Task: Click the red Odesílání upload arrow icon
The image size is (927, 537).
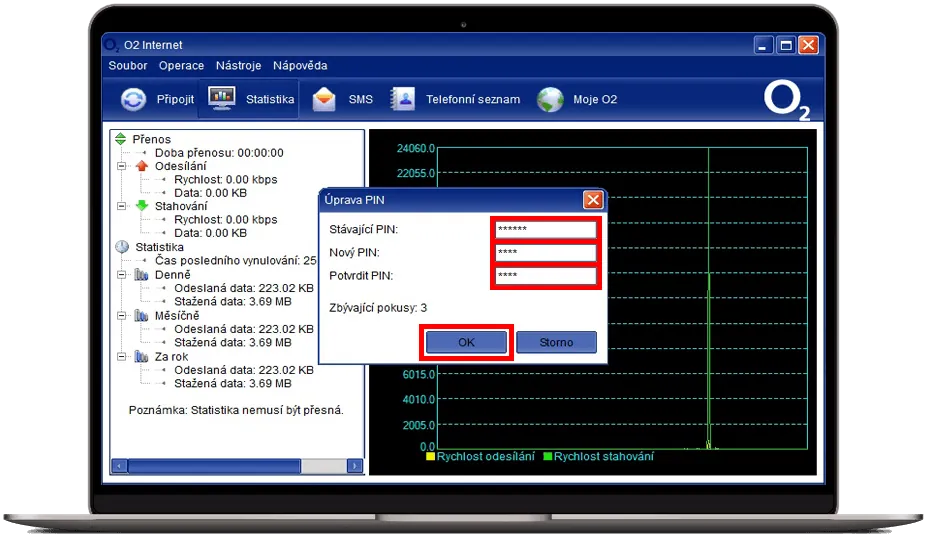Action: pyautogui.click(x=141, y=166)
